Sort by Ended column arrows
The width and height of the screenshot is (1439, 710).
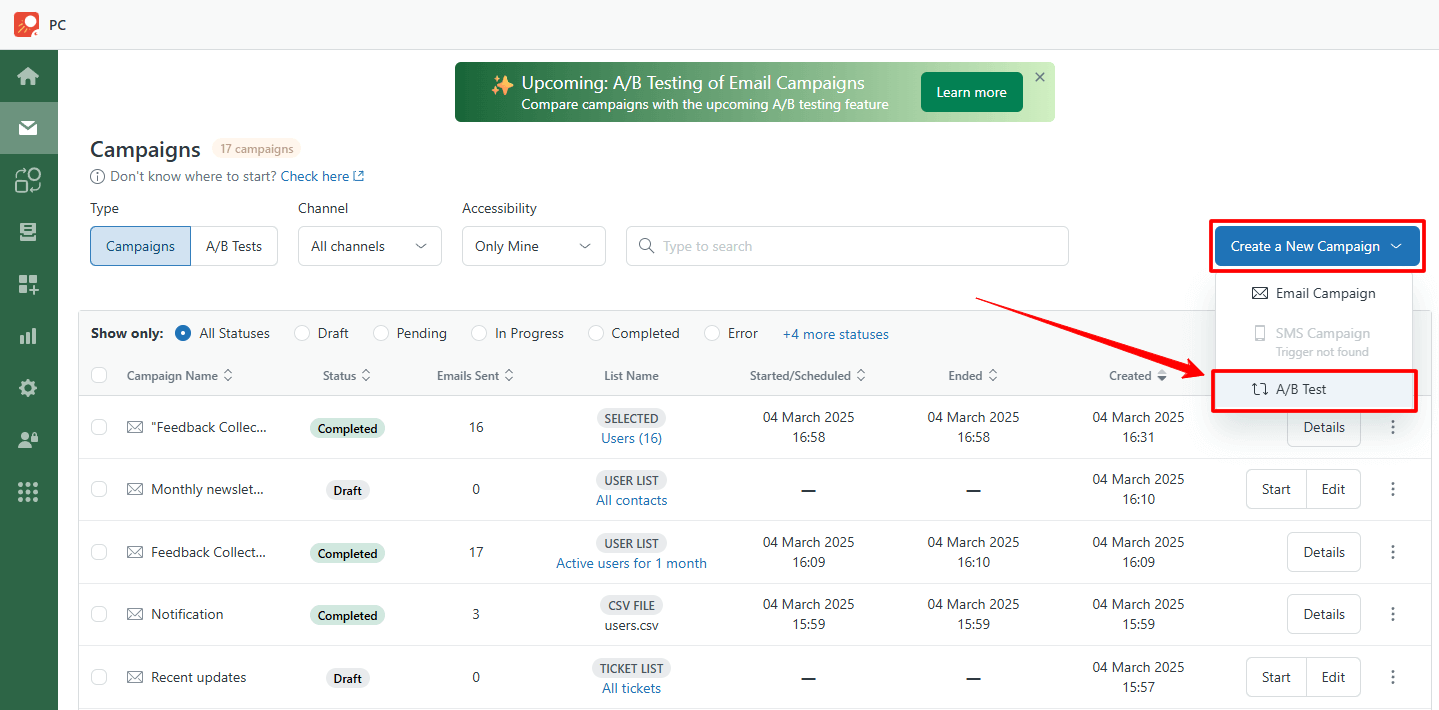[x=993, y=376]
